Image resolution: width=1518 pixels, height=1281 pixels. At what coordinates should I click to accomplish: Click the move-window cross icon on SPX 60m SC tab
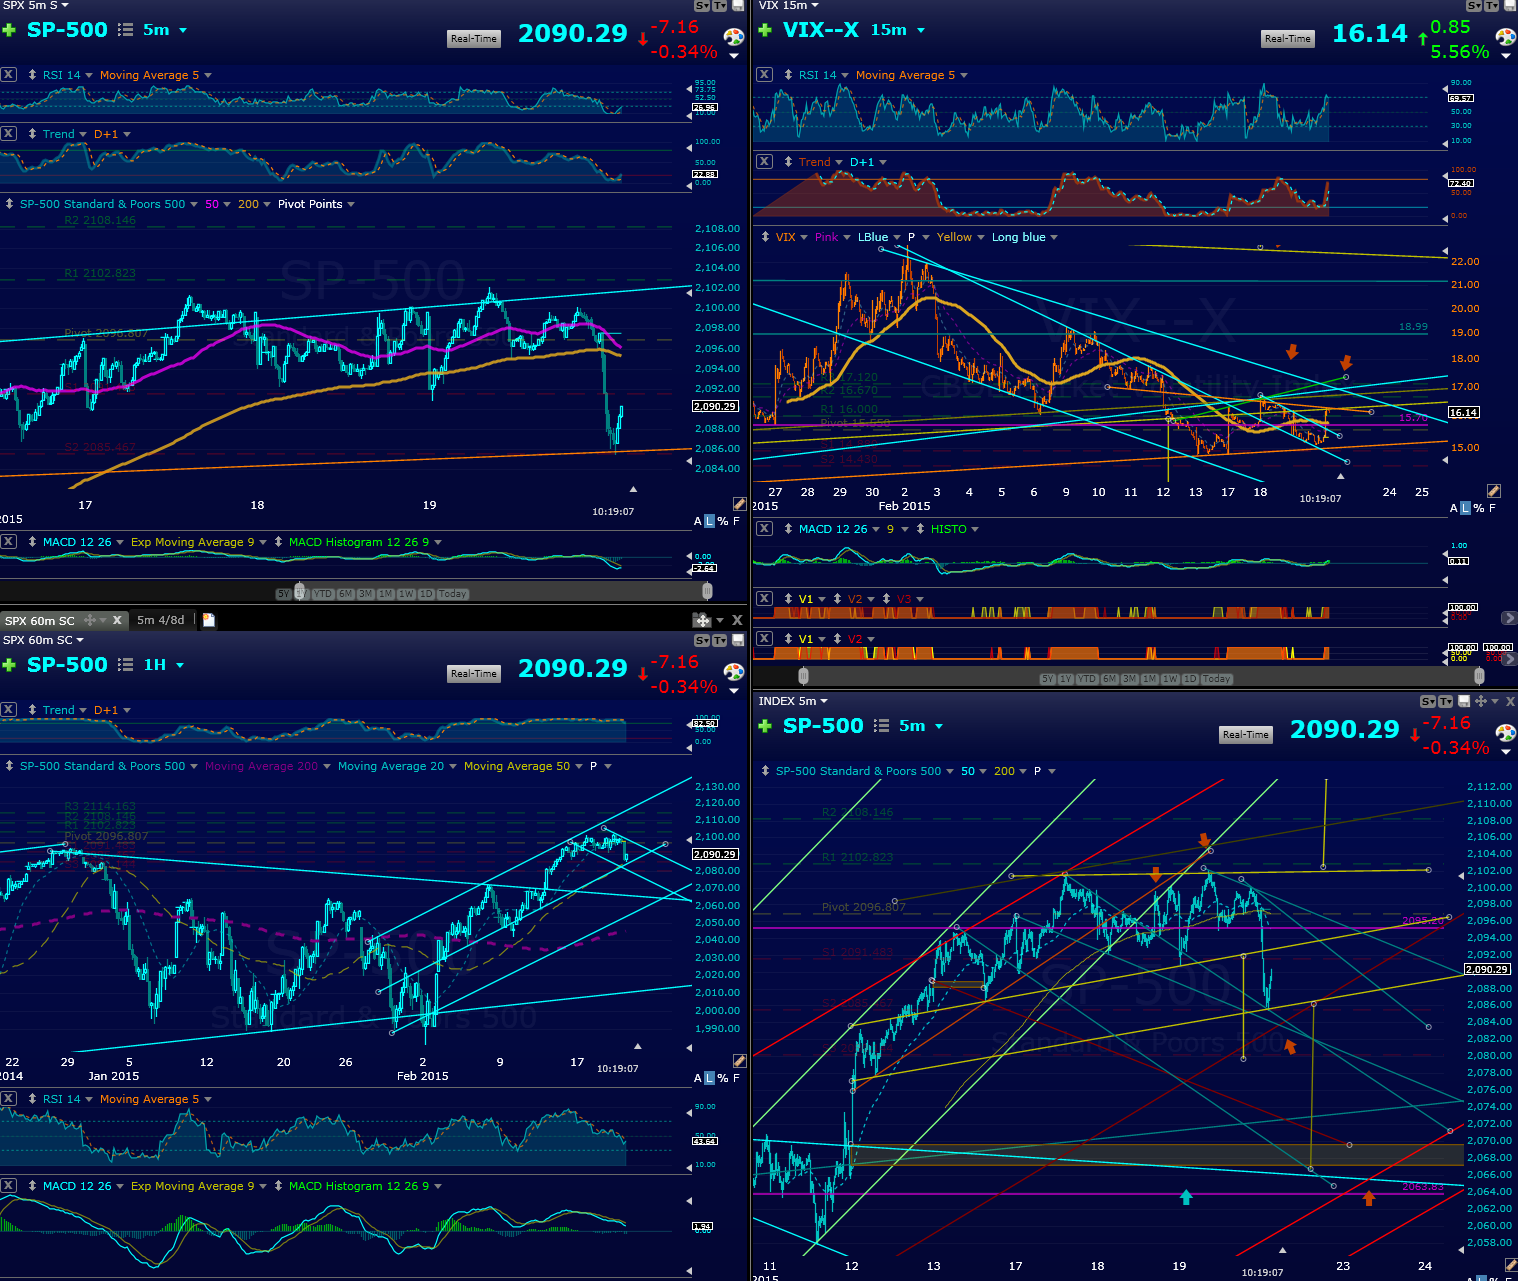coord(90,620)
